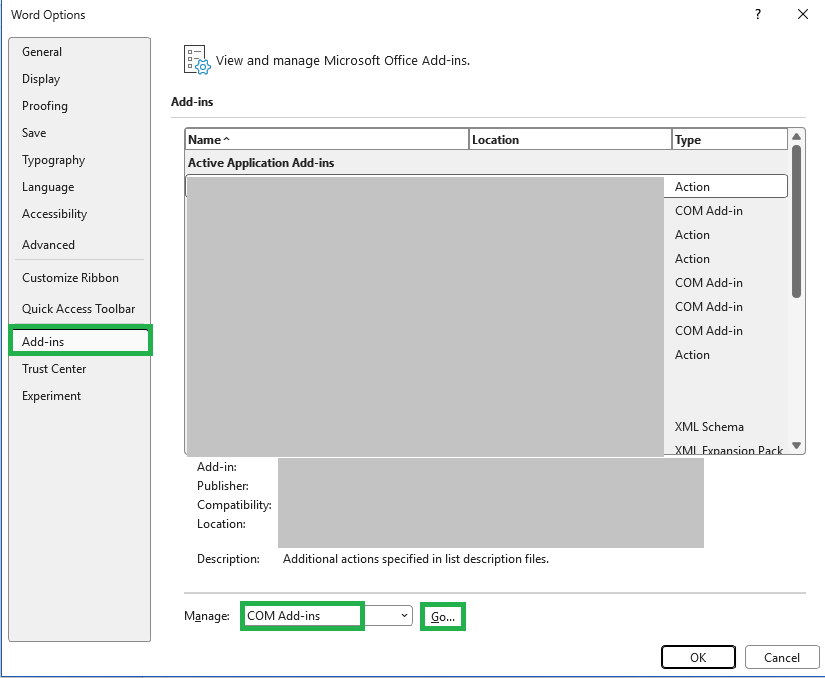
Task: Click the Active Application Add-ins group header
Action: [x=261, y=163]
